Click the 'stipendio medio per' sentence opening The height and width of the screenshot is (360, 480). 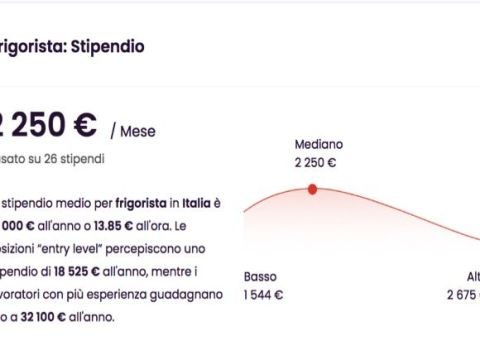[57, 203]
